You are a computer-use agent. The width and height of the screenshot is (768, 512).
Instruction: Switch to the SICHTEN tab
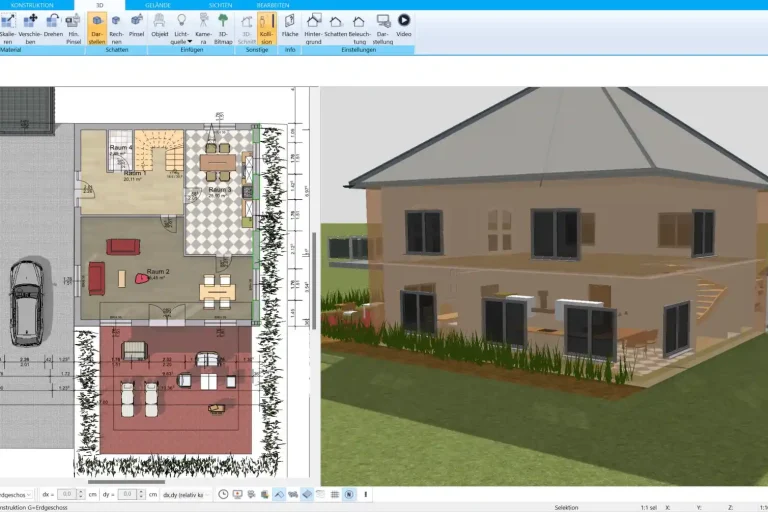click(220, 5)
